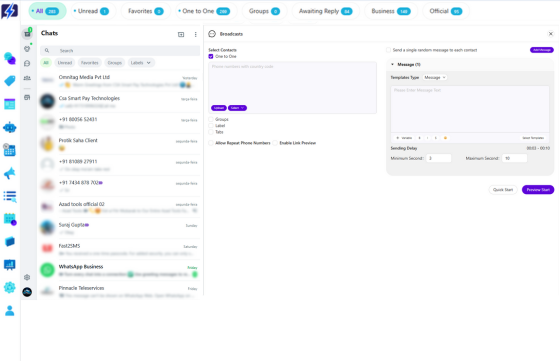The image size is (560, 361).
Task: Click the Preview Start button
Action: click(x=538, y=190)
